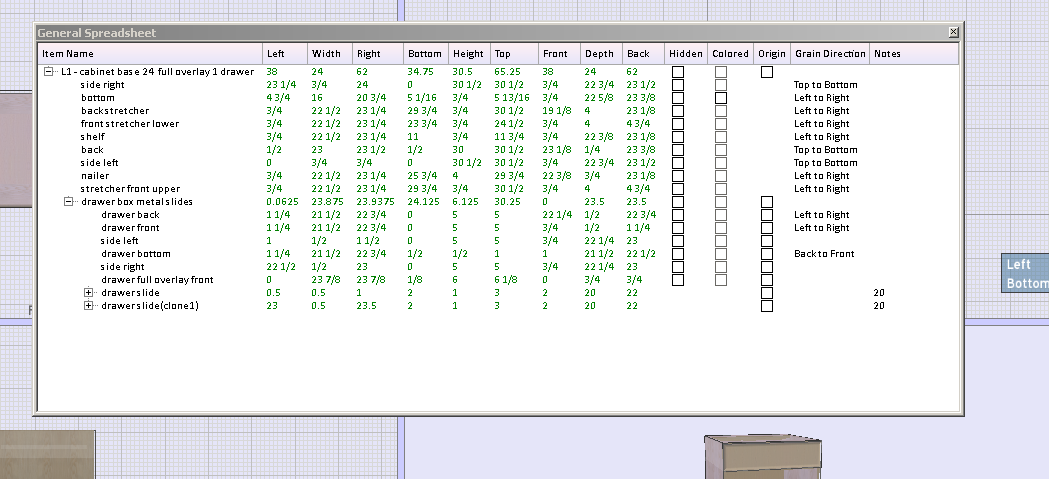Collapse the drawer box metal slides node
Viewport: 1049px width, 479px height.
tap(68, 201)
